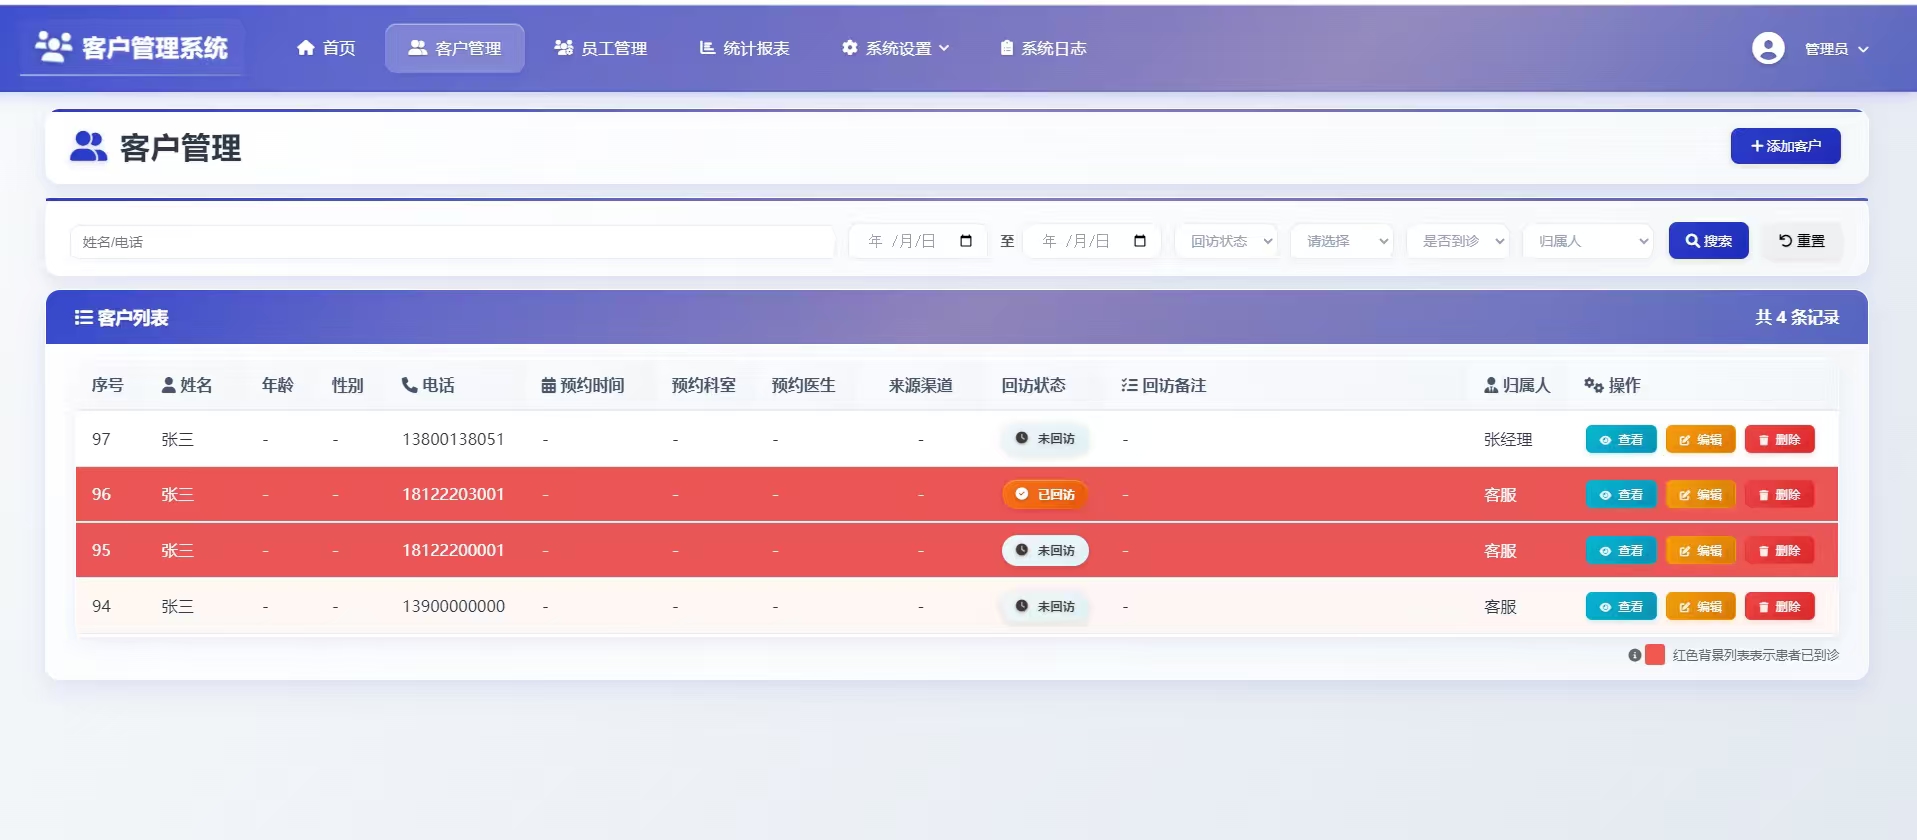Click the user avatar icon
The width and height of the screenshot is (1917, 840).
click(x=1768, y=48)
